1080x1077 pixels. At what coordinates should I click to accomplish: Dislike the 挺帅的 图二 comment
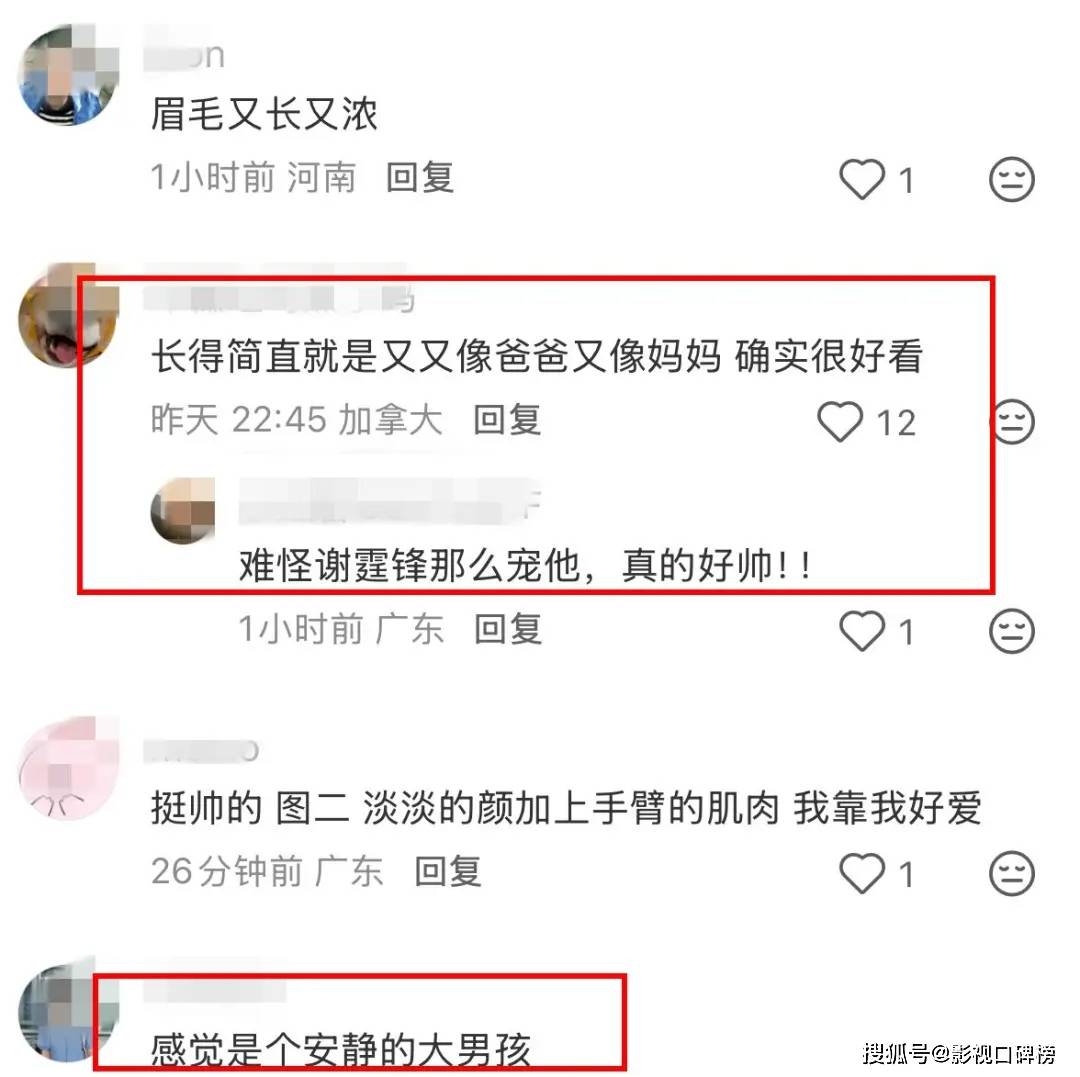[1011, 872]
